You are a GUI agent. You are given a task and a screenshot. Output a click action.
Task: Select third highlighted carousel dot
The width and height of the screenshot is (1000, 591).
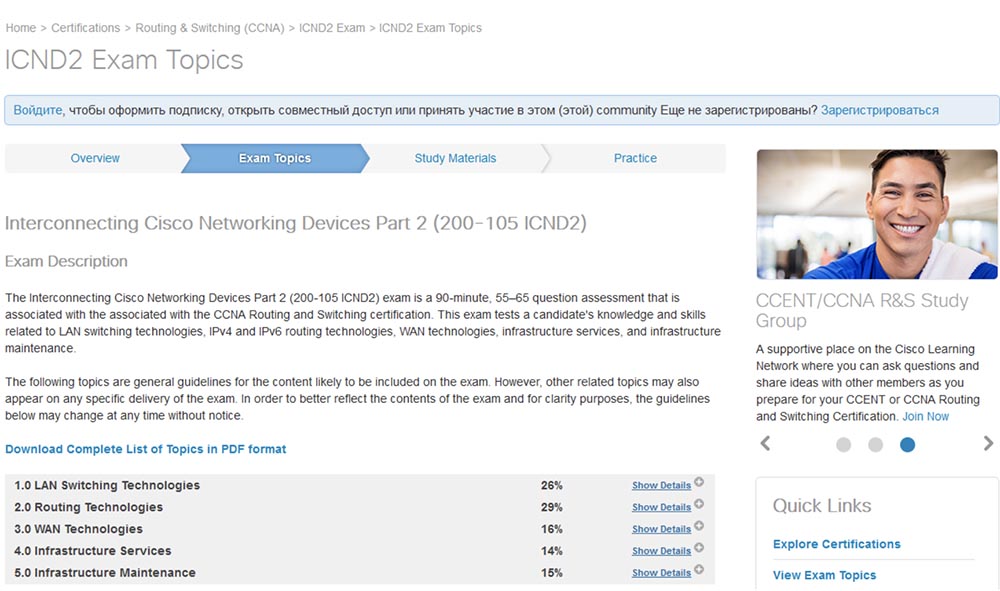pos(907,444)
